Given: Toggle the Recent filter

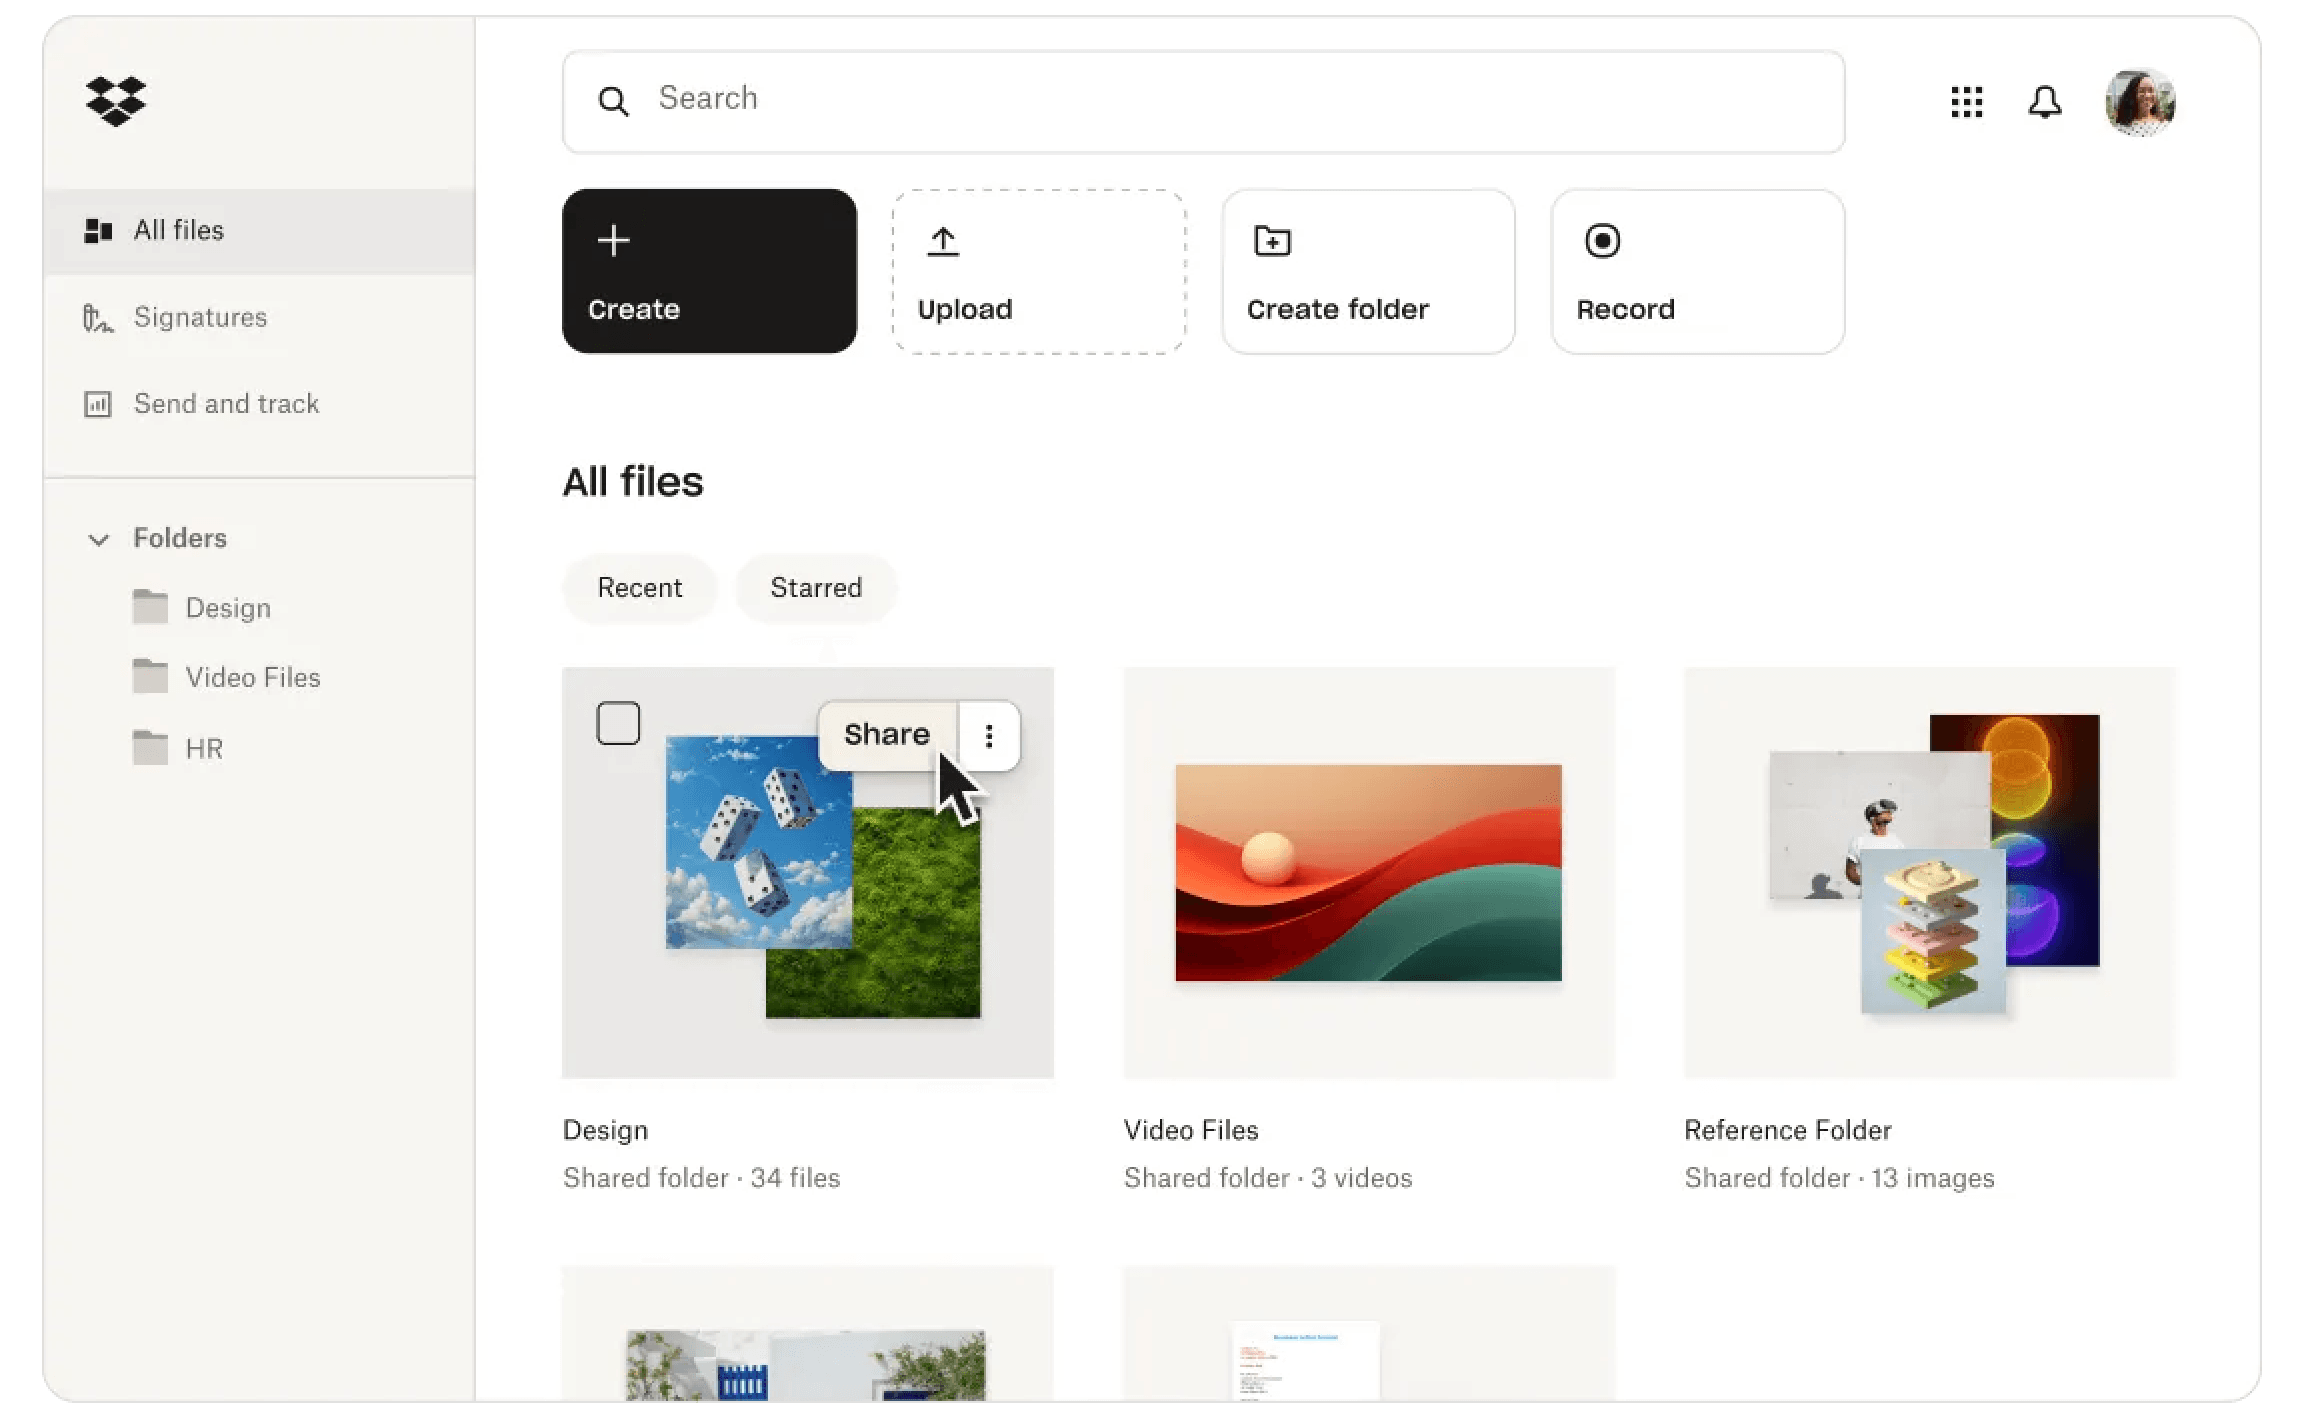Looking at the screenshot, I should [640, 587].
